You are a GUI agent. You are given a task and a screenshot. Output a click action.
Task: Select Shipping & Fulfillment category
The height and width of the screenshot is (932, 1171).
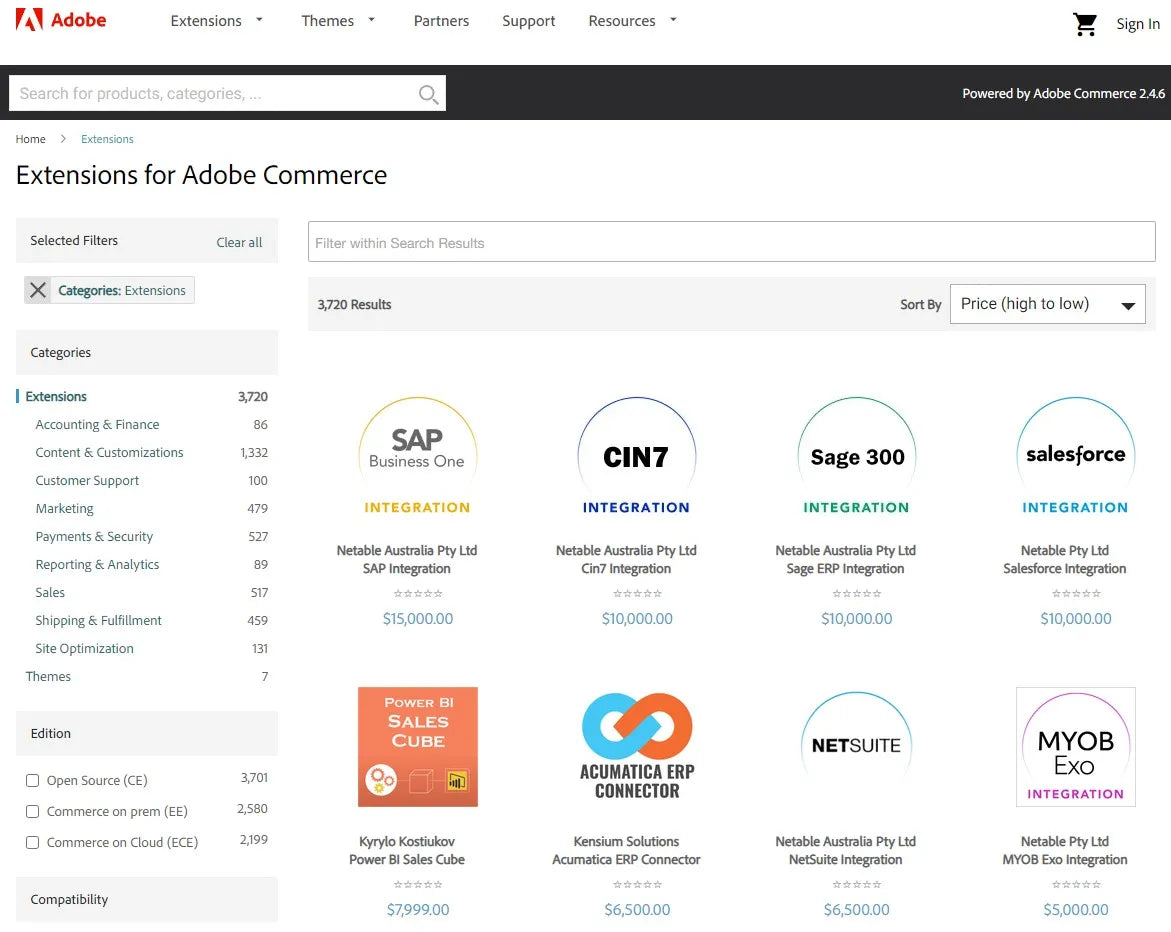(x=99, y=621)
